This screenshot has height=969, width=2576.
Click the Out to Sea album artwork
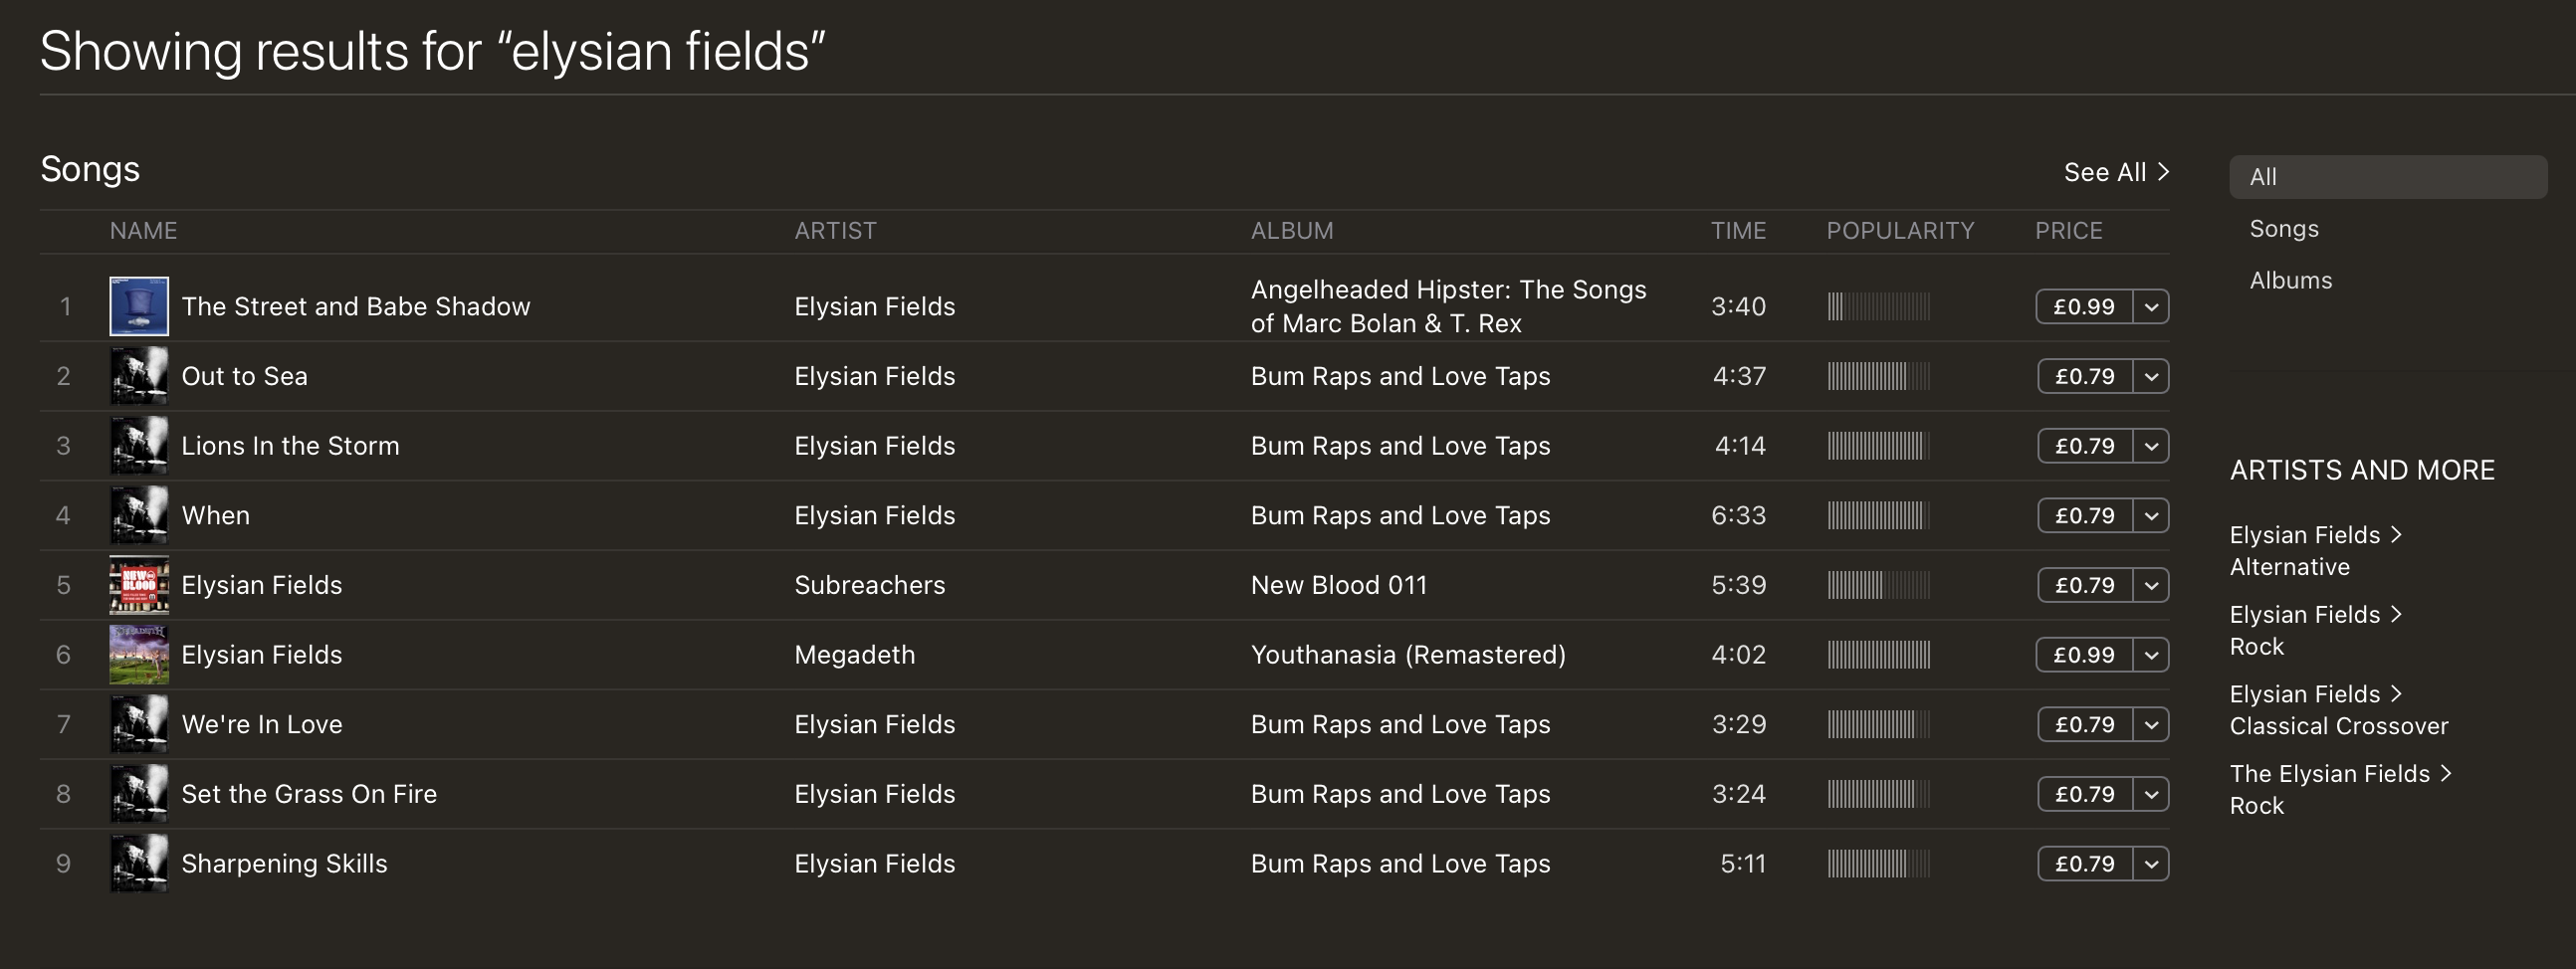click(x=139, y=376)
